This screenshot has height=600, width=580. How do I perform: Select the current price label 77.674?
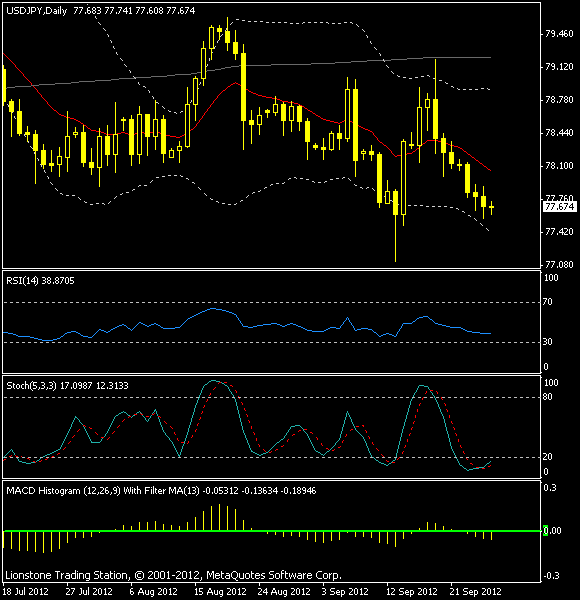click(x=559, y=207)
